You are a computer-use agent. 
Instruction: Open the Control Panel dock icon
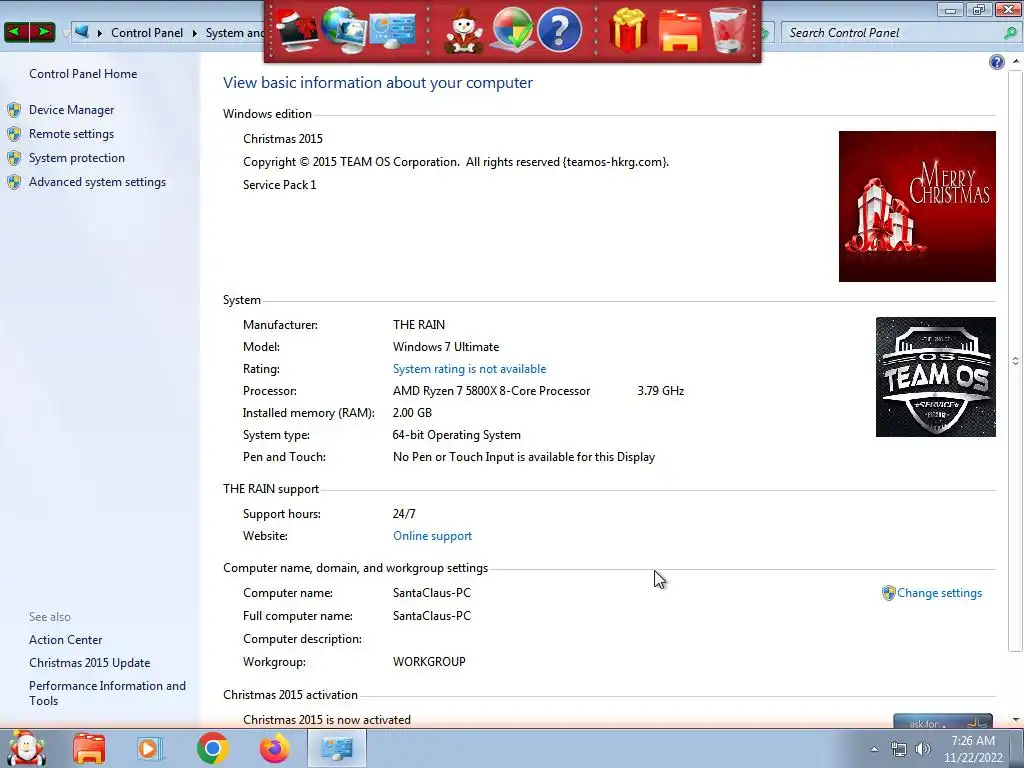click(392, 30)
